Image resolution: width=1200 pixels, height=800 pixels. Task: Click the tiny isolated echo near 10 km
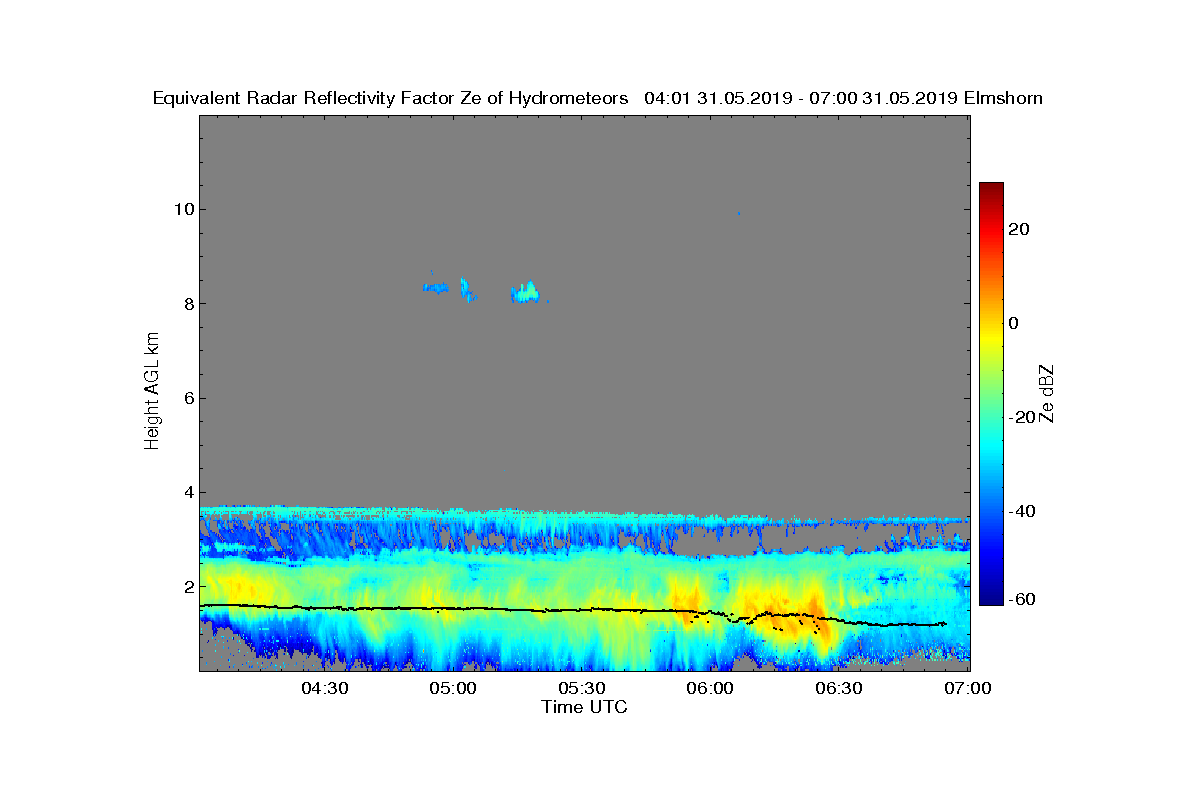tap(738, 213)
